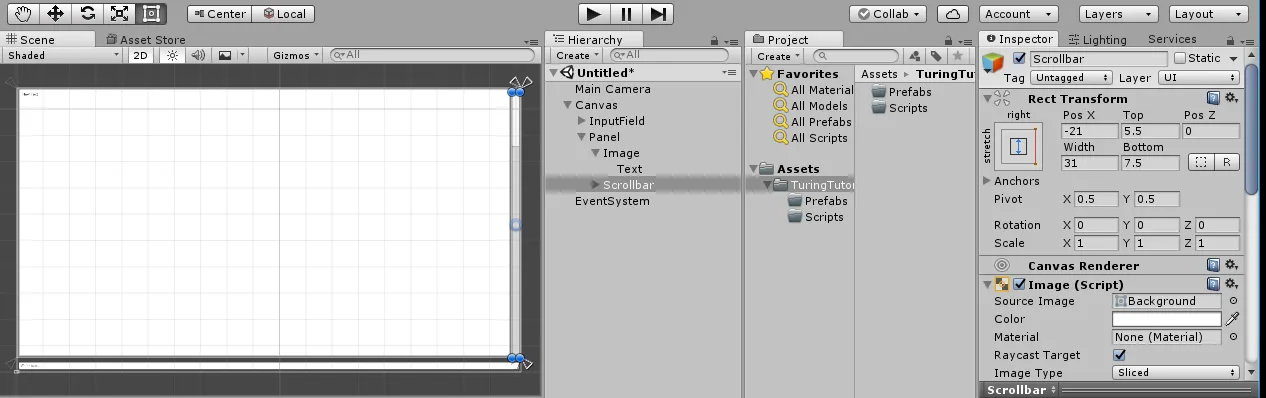
Task: Open the cloud services button
Action: [953, 14]
